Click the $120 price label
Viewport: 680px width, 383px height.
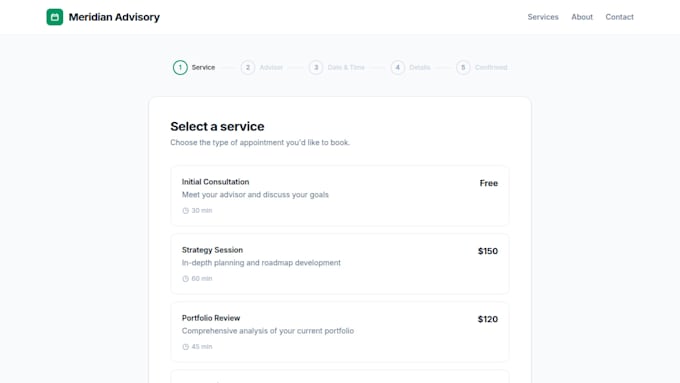(x=487, y=319)
